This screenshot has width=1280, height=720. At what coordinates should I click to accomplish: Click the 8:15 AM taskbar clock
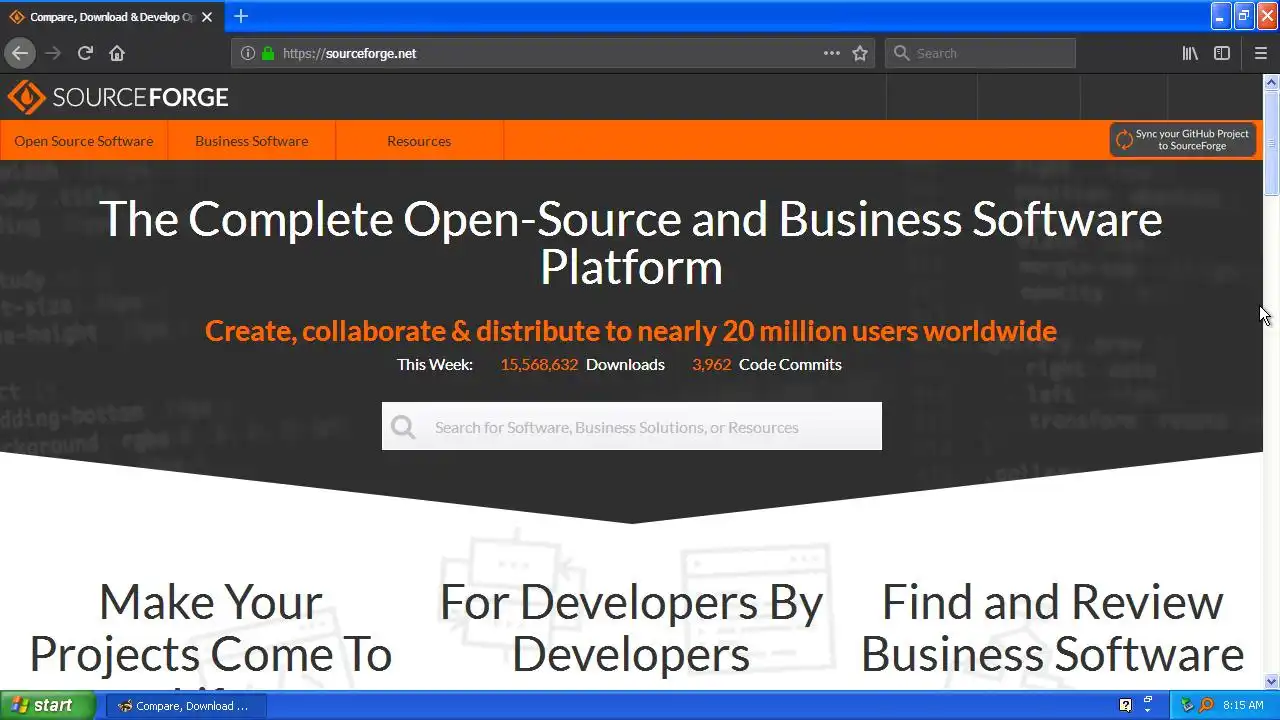[1243, 705]
